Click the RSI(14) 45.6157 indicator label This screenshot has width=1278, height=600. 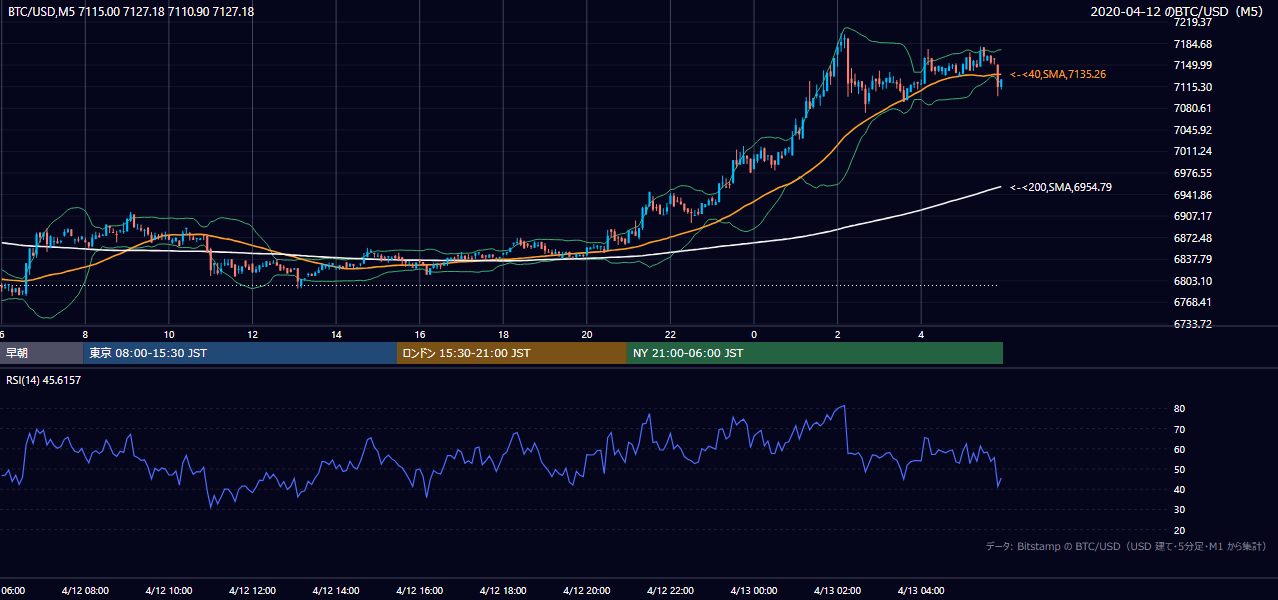tap(44, 379)
